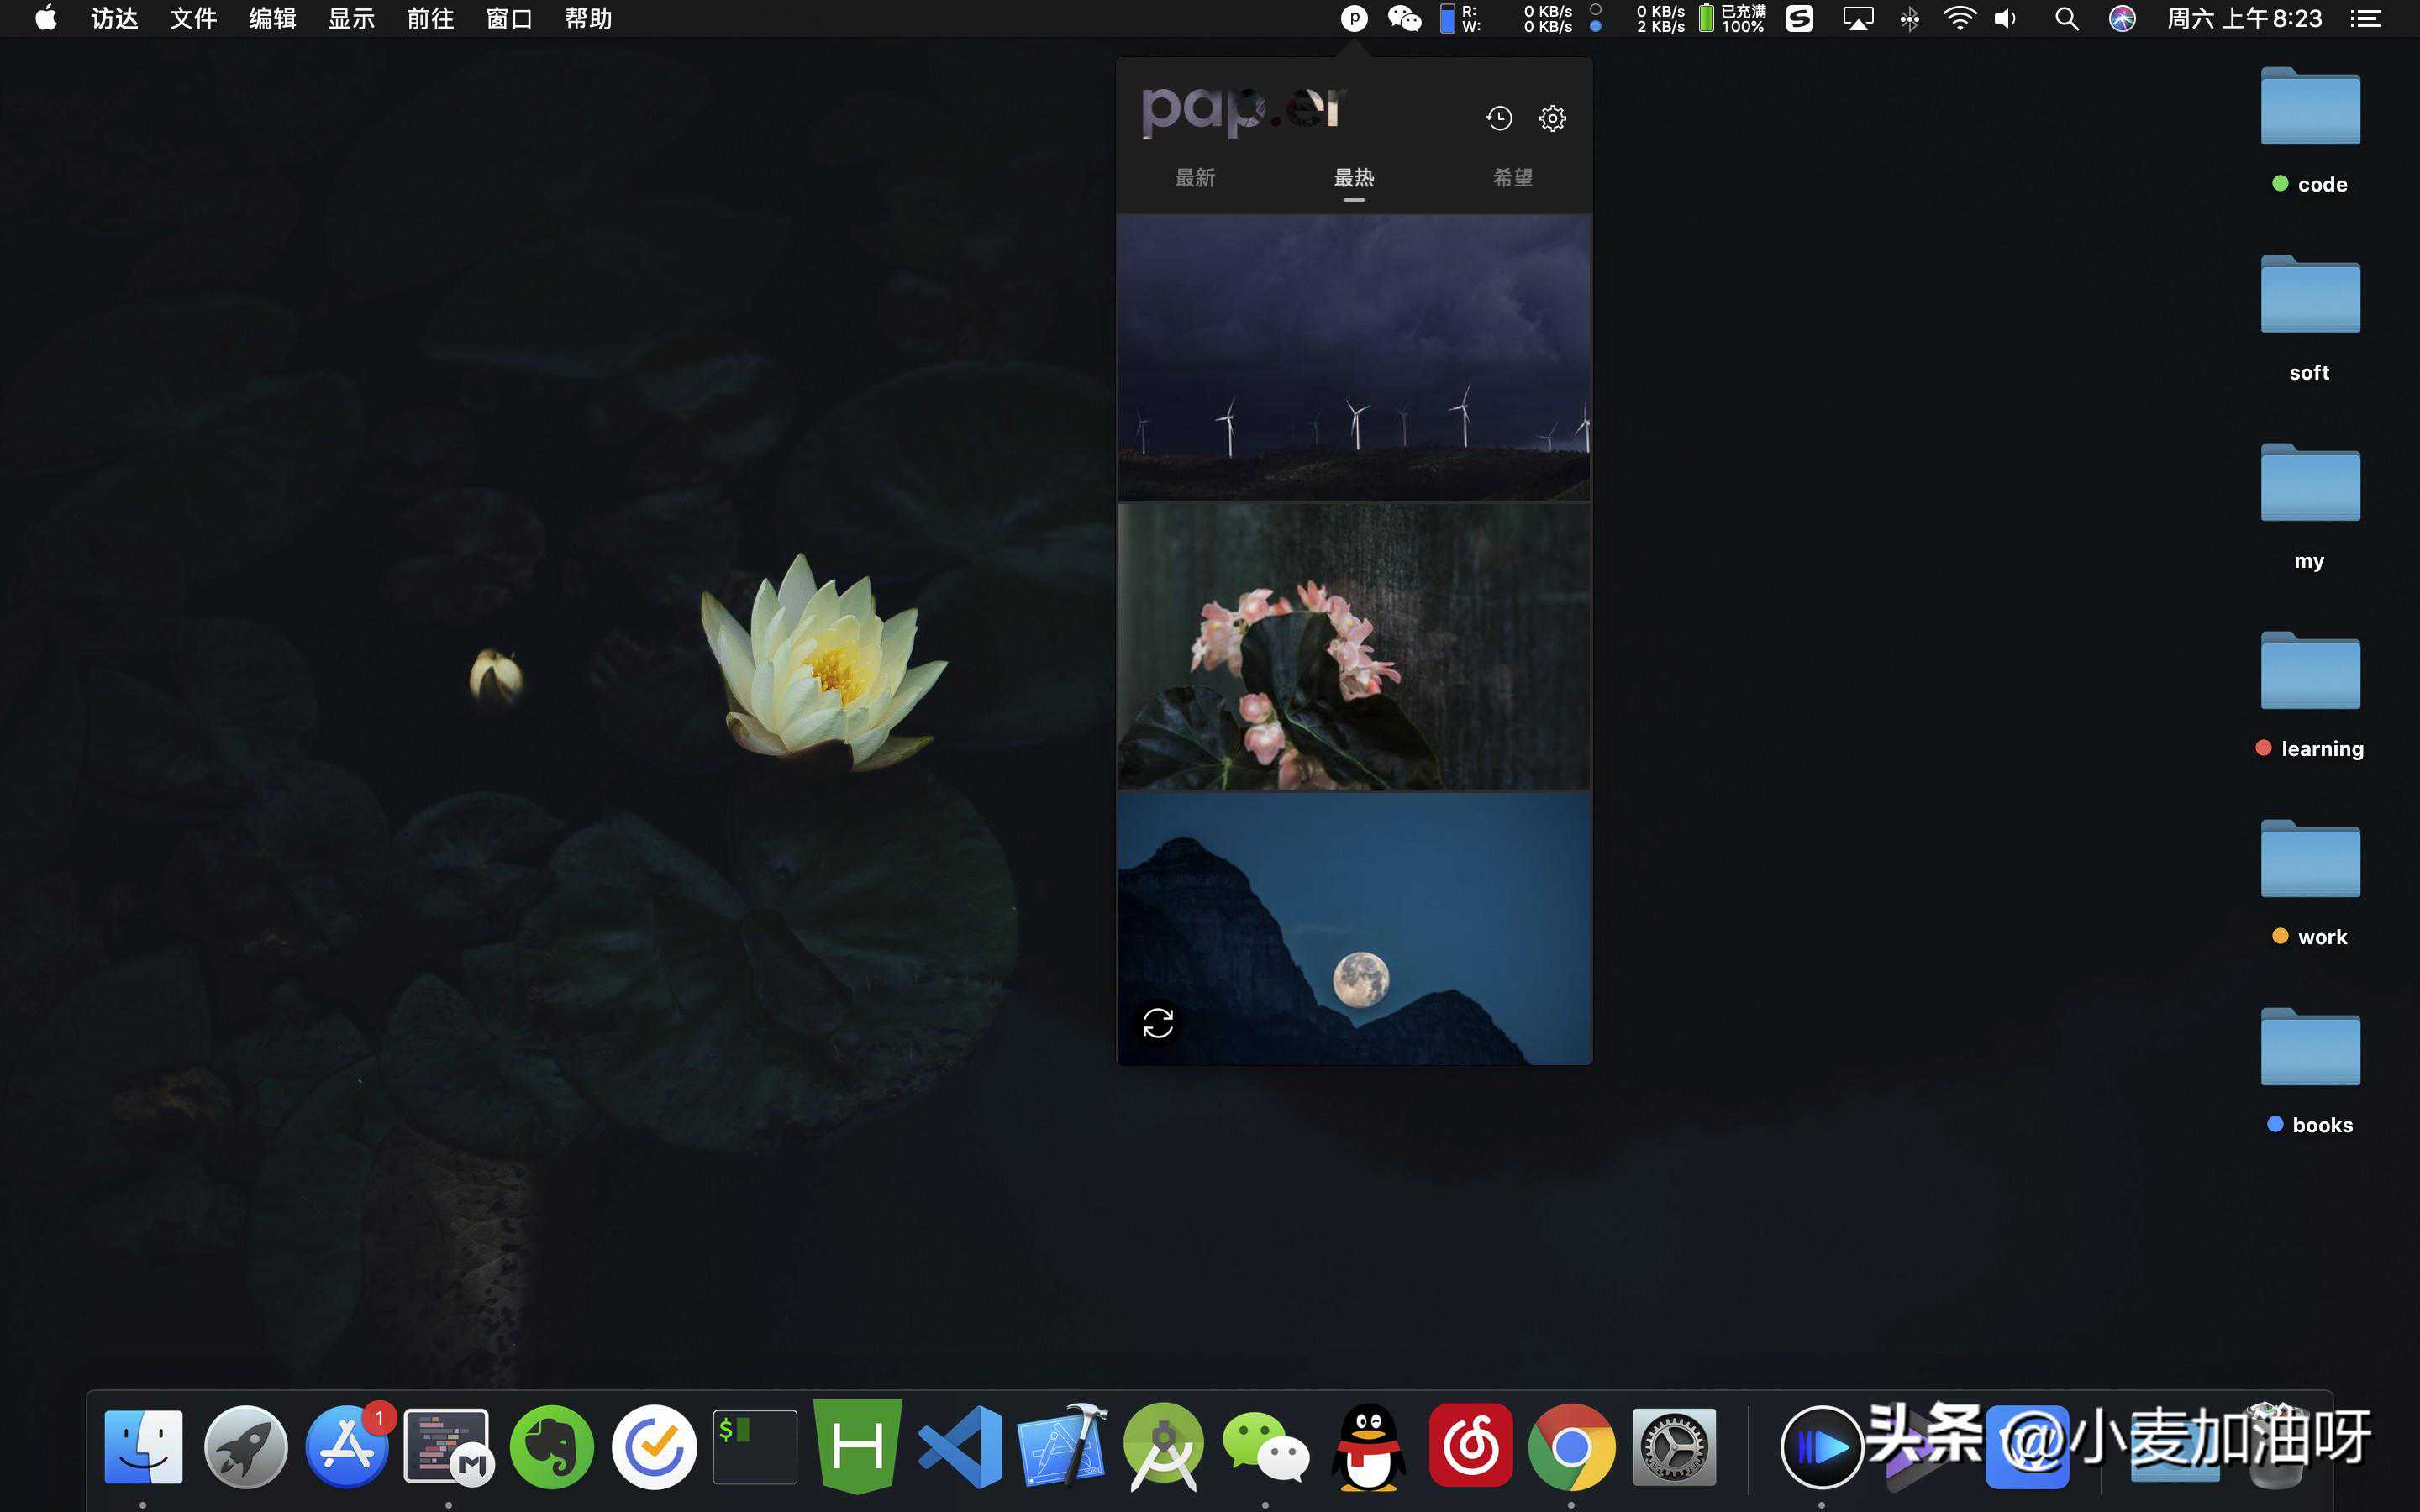Select the pink flowers wallpaper thumbnail
This screenshot has width=2420, height=1512.
[1354, 646]
